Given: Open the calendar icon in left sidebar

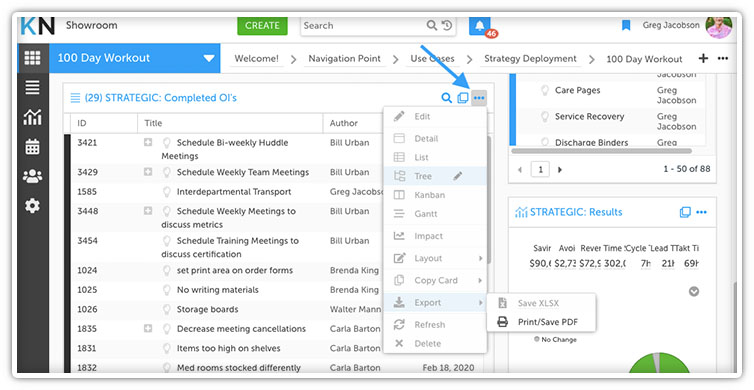Looking at the screenshot, I should click(x=32, y=147).
